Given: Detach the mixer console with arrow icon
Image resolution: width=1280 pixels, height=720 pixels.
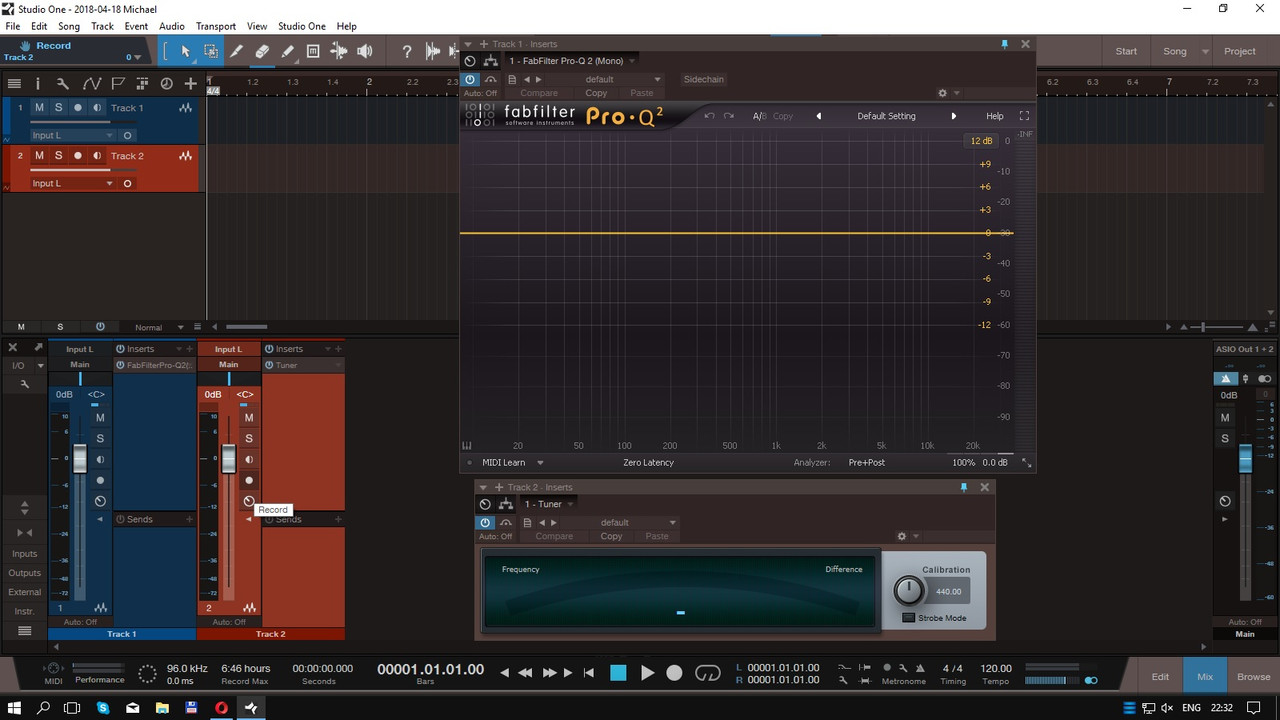Looking at the screenshot, I should pyautogui.click(x=38, y=347).
